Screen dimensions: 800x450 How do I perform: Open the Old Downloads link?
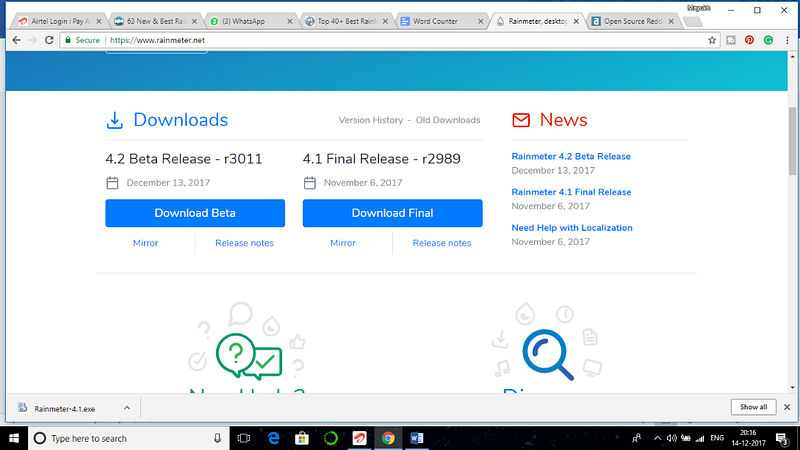pyautogui.click(x=448, y=120)
